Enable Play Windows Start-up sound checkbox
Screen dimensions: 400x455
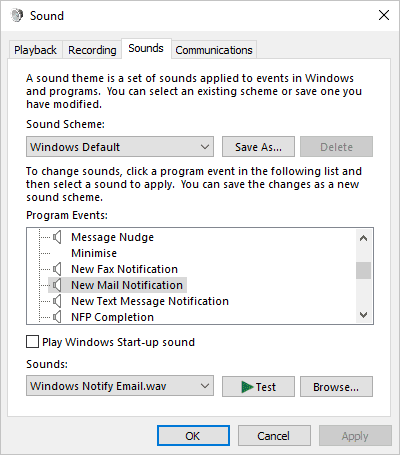(32, 342)
